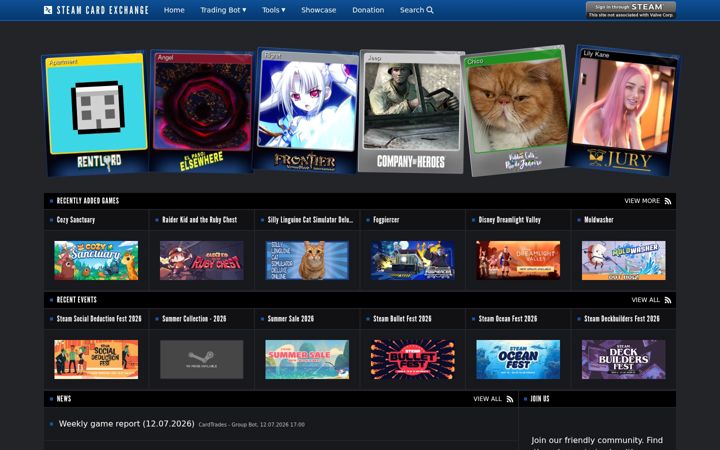720x450 pixels.
Task: Click View More for recently added games
Action: 641,201
